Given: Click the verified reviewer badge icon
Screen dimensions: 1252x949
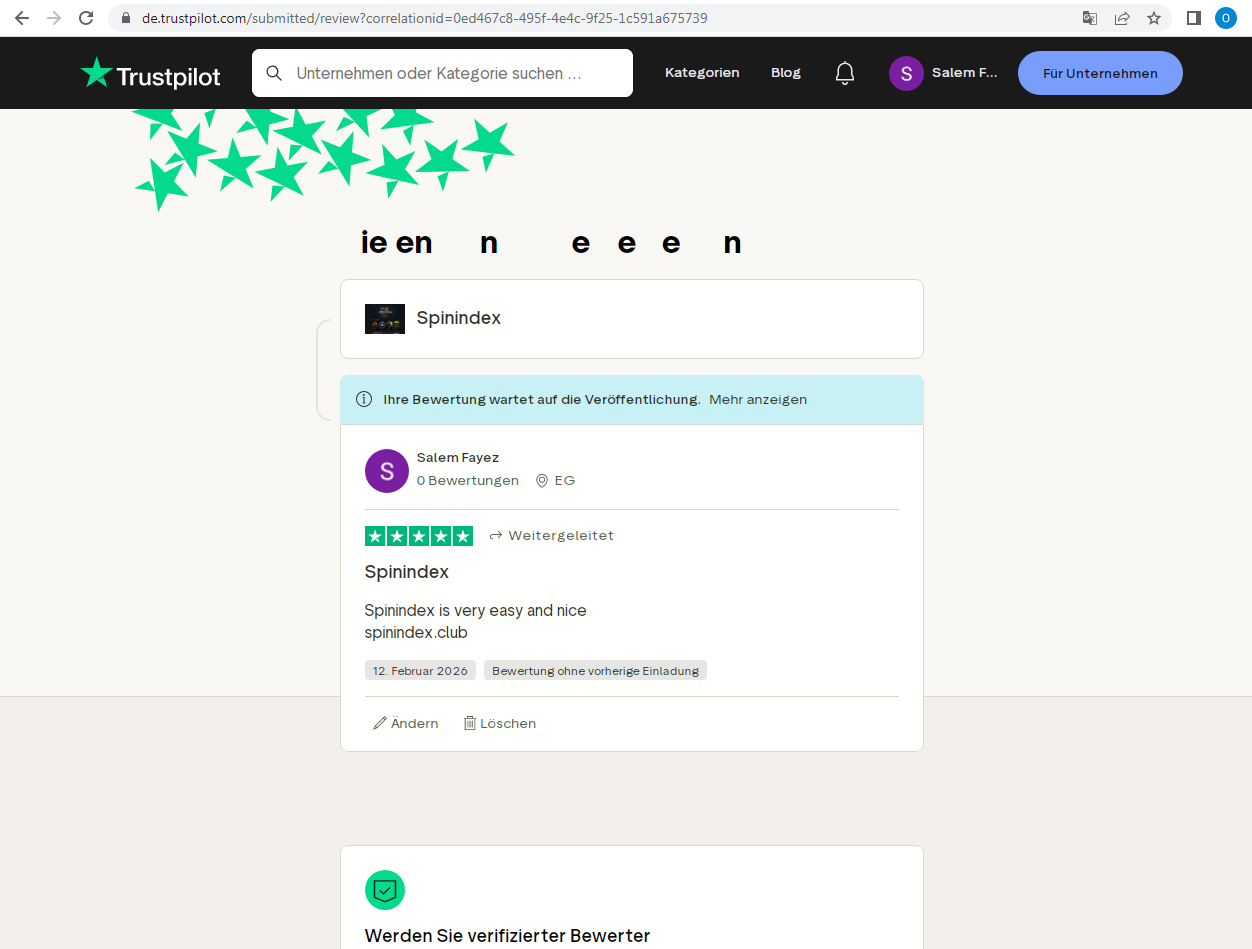Looking at the screenshot, I should 385,890.
